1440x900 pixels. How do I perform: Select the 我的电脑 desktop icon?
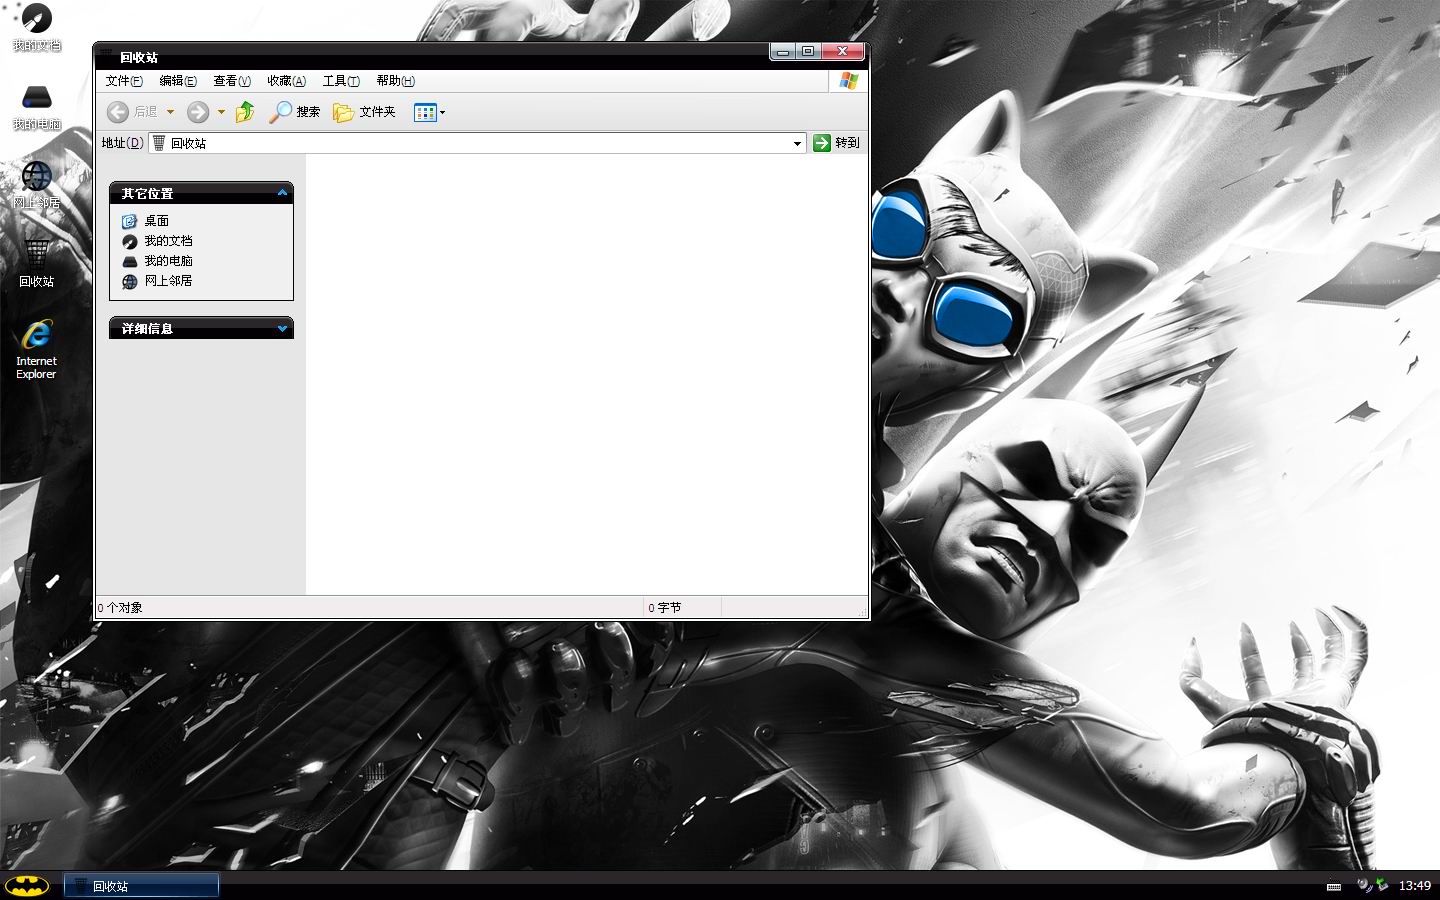click(37, 107)
